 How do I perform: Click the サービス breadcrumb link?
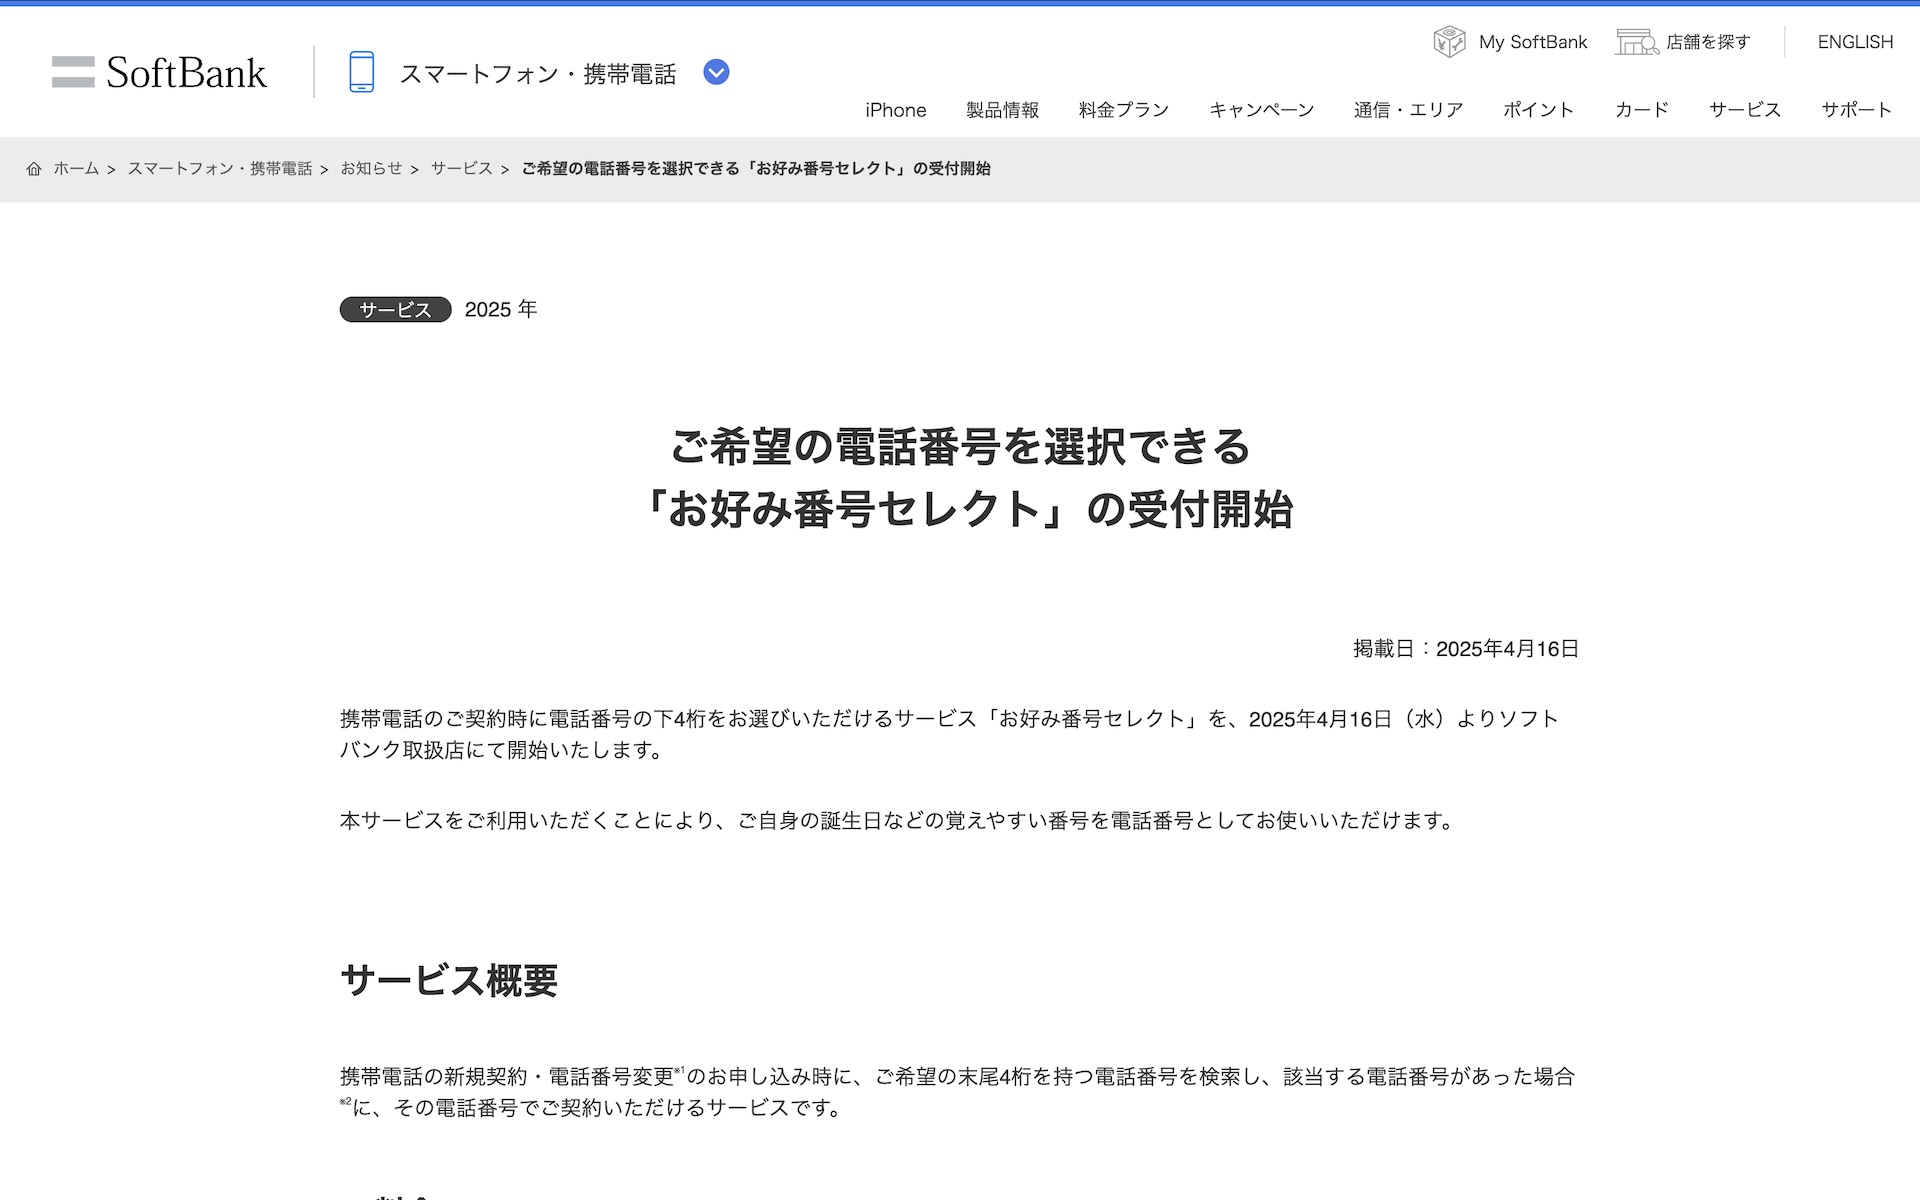tap(461, 169)
